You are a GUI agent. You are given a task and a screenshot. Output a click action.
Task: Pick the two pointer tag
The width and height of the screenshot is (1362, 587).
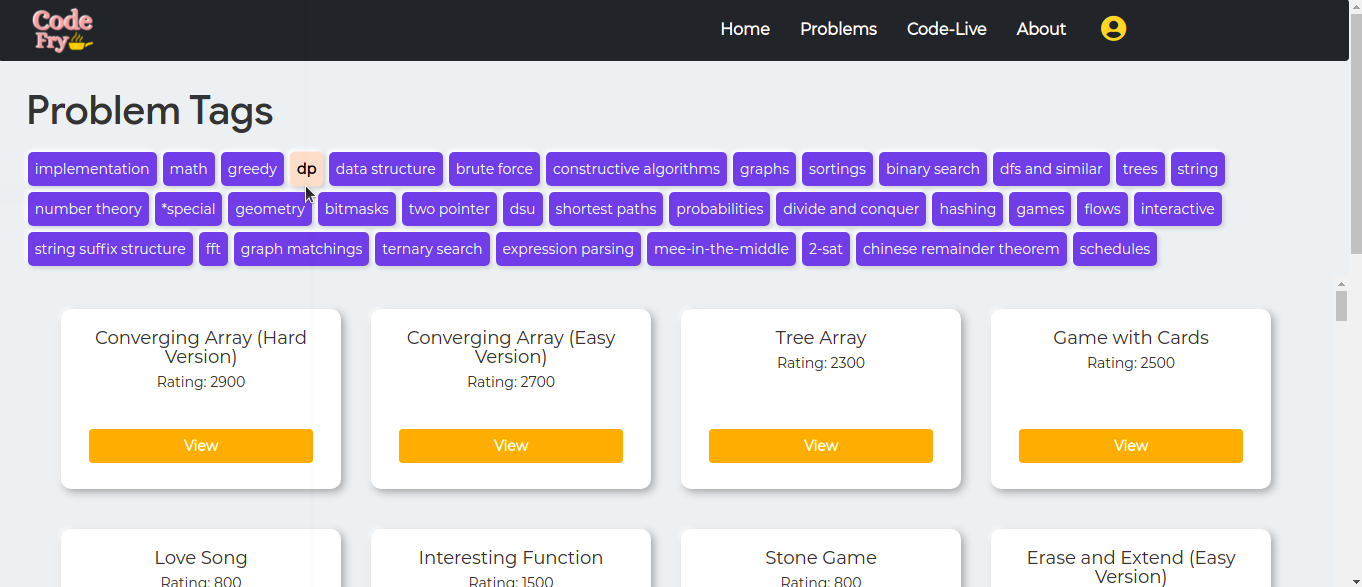point(449,209)
